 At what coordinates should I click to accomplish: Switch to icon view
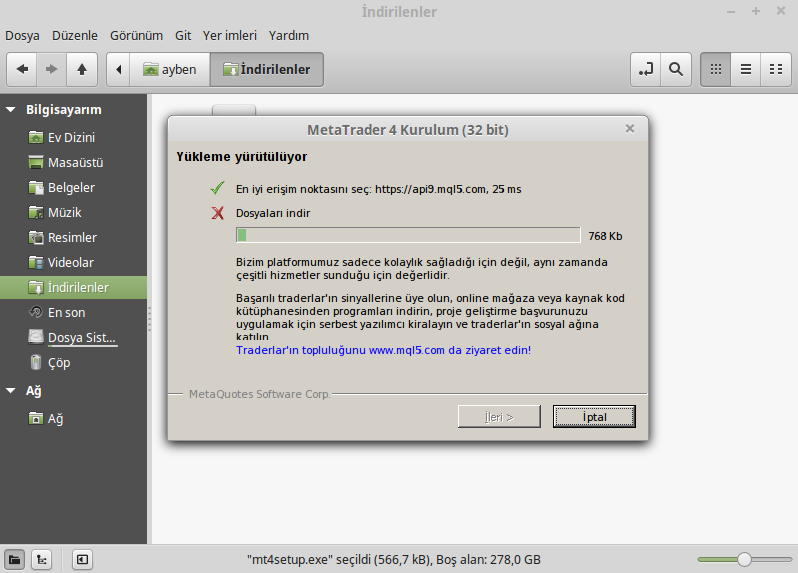pyautogui.click(x=716, y=69)
